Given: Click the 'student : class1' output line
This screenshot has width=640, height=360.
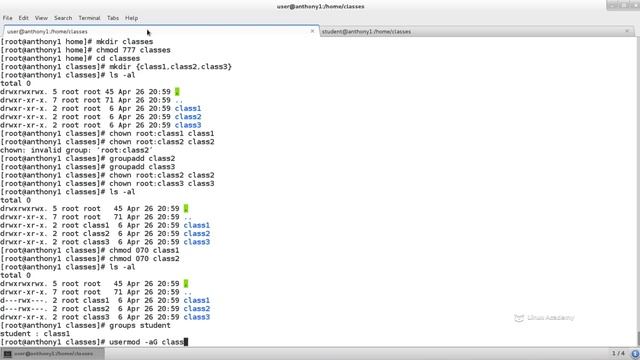Looking at the screenshot, I should click(35, 334).
